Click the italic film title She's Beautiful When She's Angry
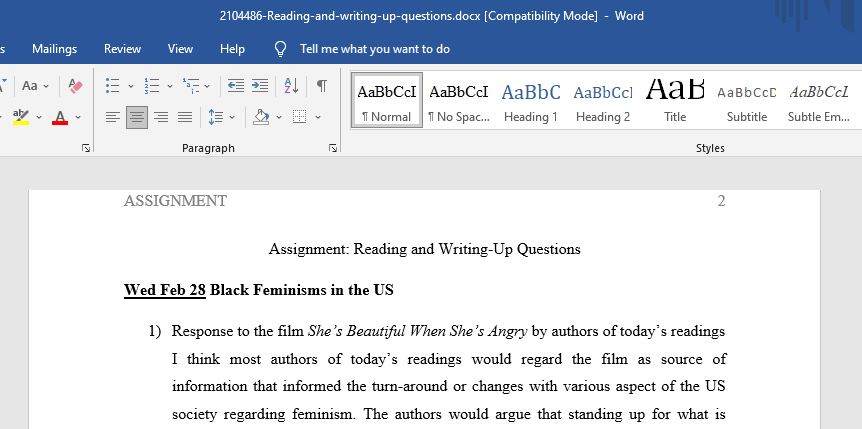The height and width of the screenshot is (429, 862). point(417,331)
